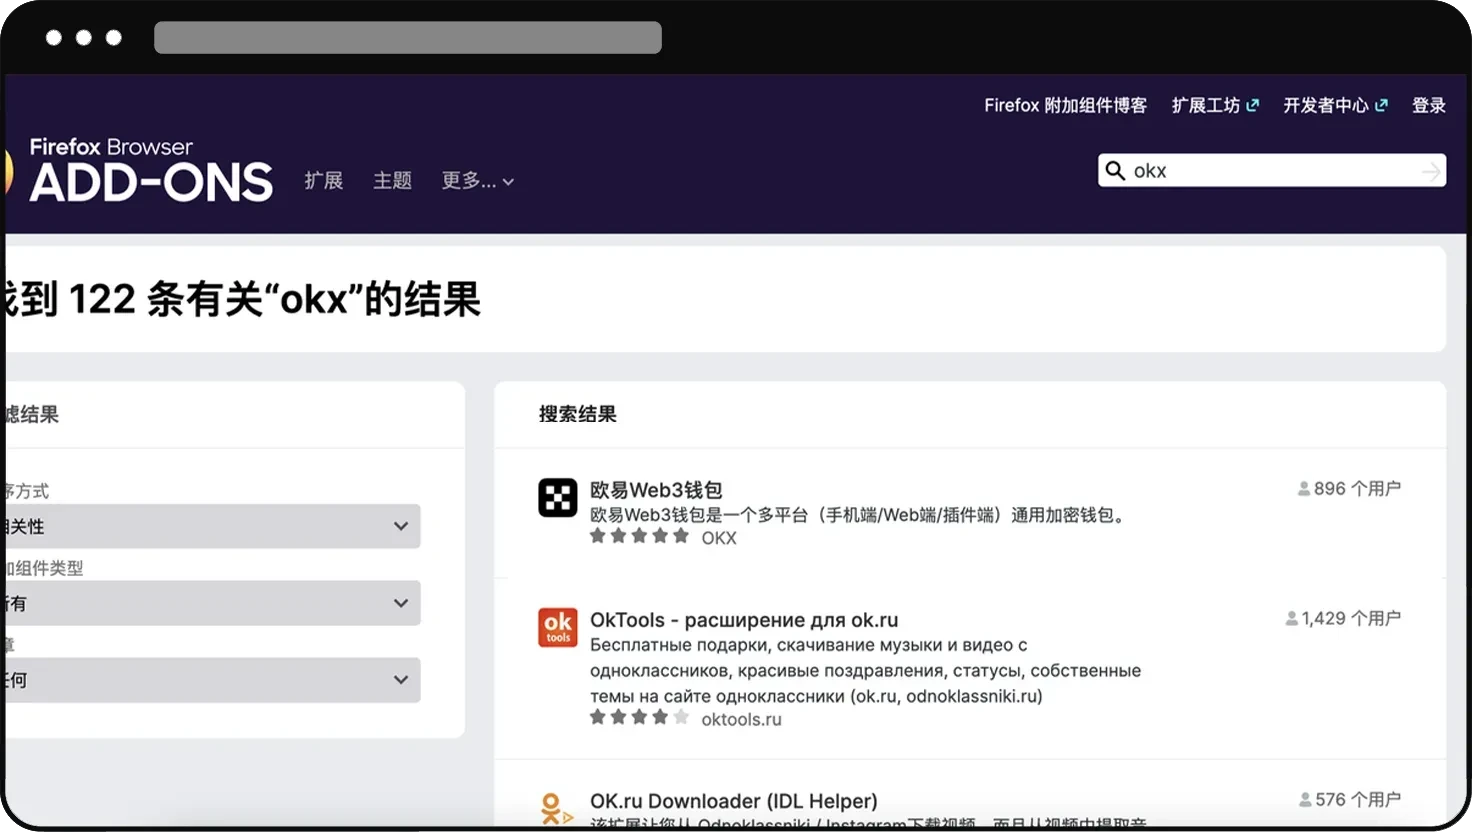
Task: Open the 扩展工坊 link
Action: tap(1206, 105)
